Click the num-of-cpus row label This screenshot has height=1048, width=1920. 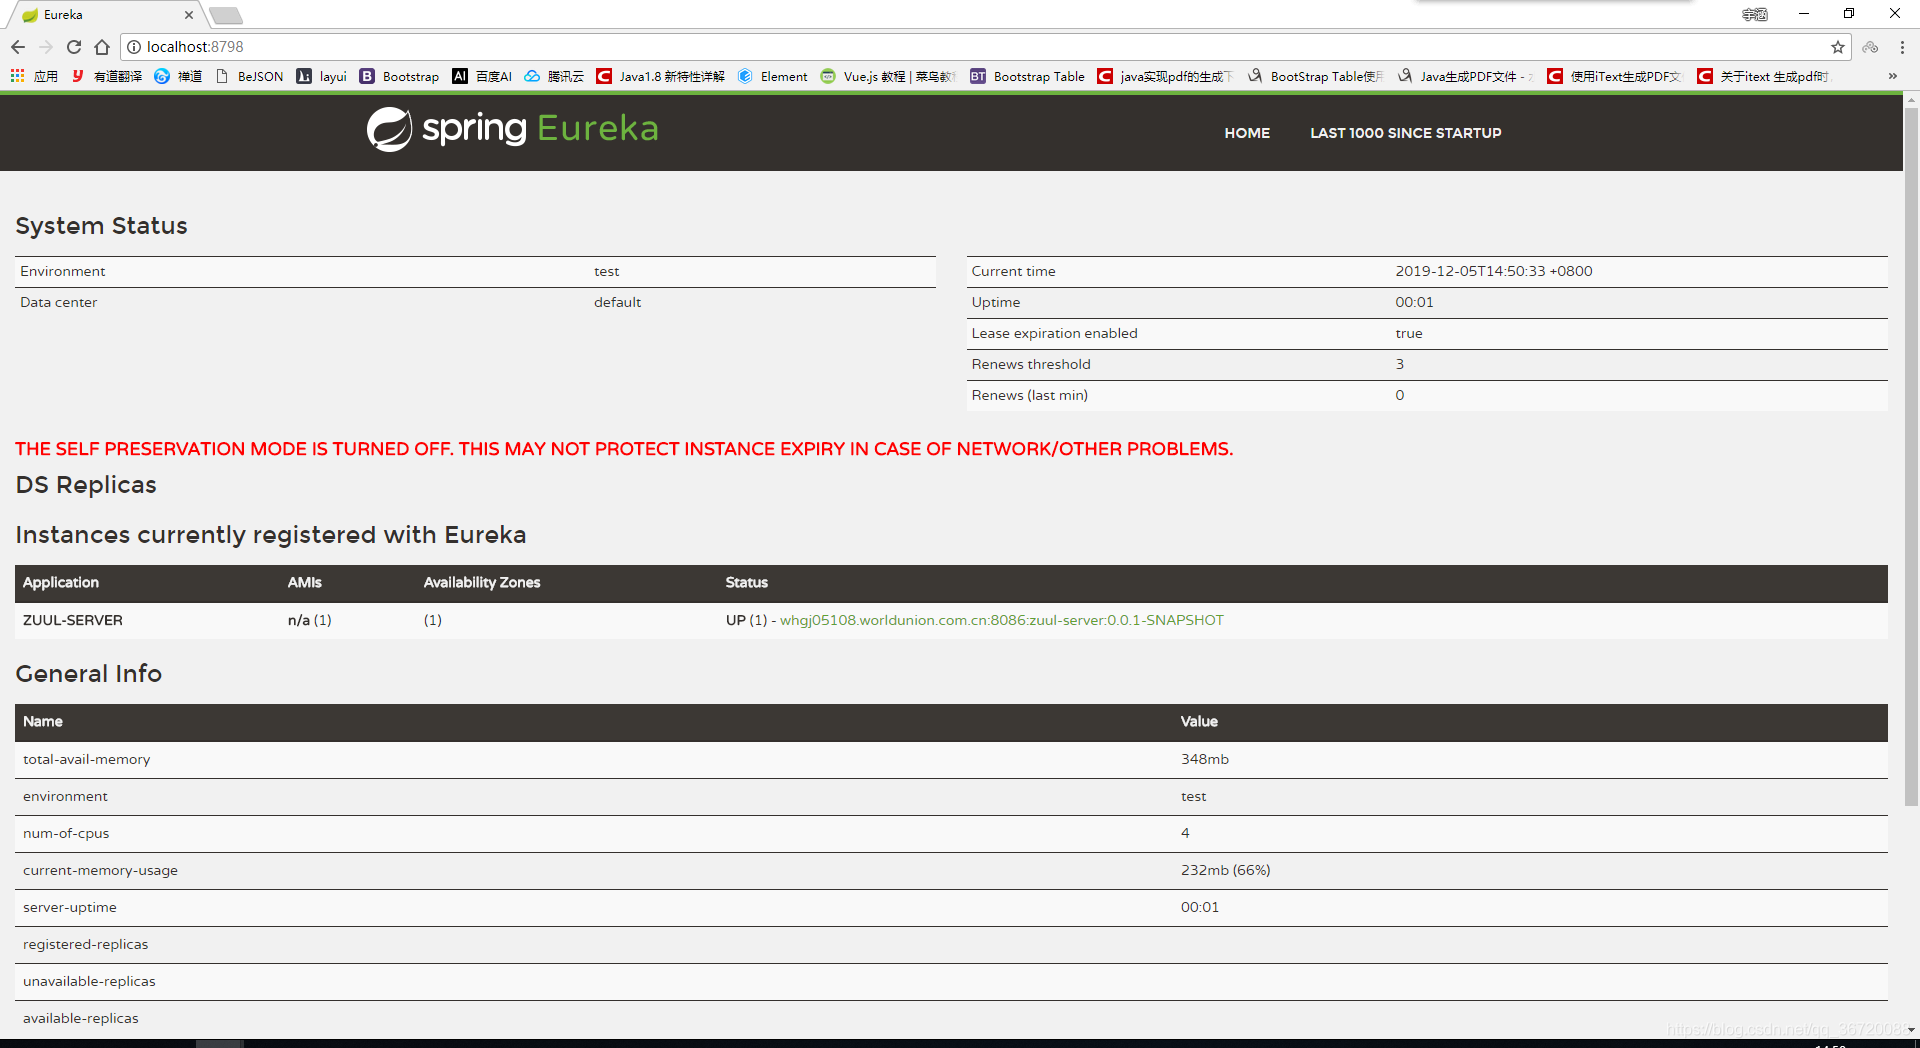pos(66,833)
